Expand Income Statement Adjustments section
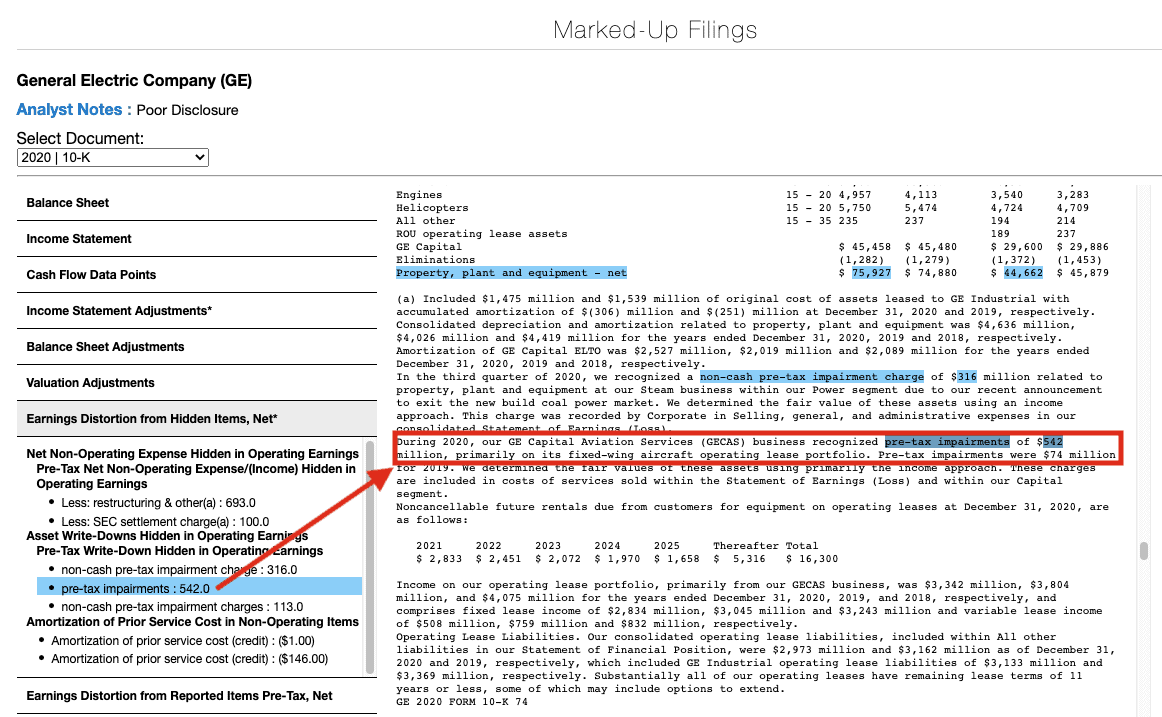The width and height of the screenshot is (1162, 717). click(x=196, y=310)
